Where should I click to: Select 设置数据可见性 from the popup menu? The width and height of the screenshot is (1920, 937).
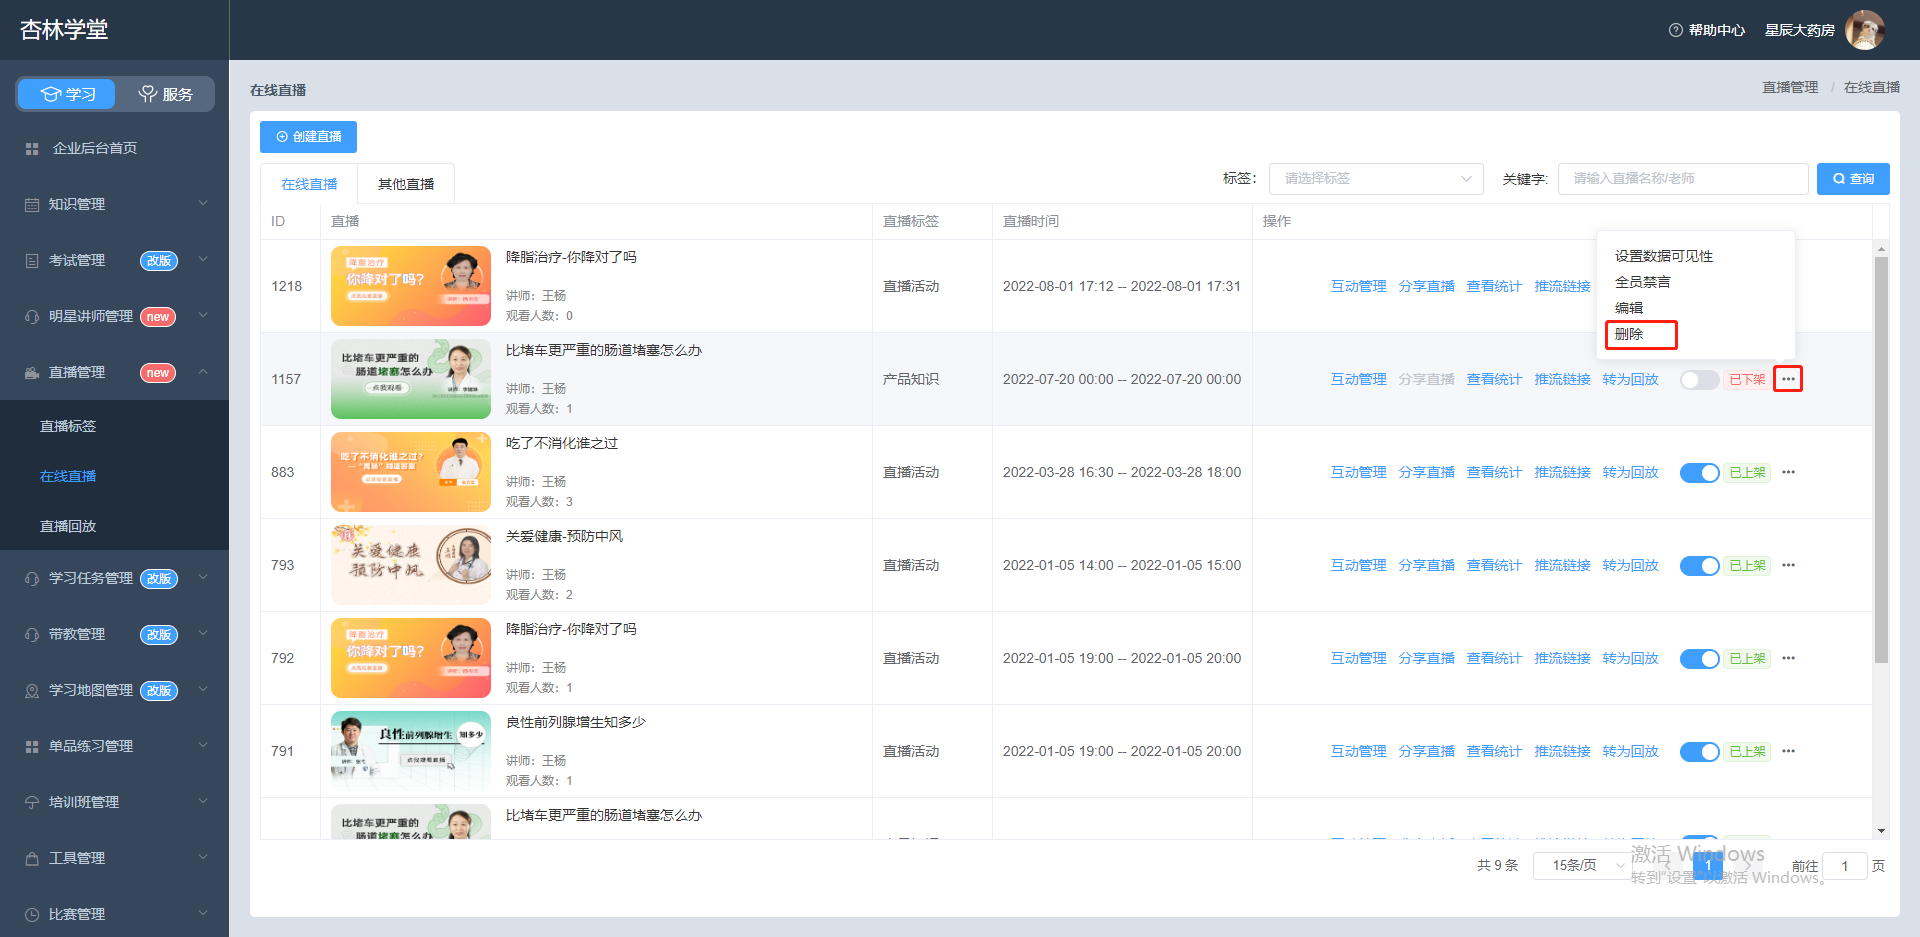[x=1663, y=256]
